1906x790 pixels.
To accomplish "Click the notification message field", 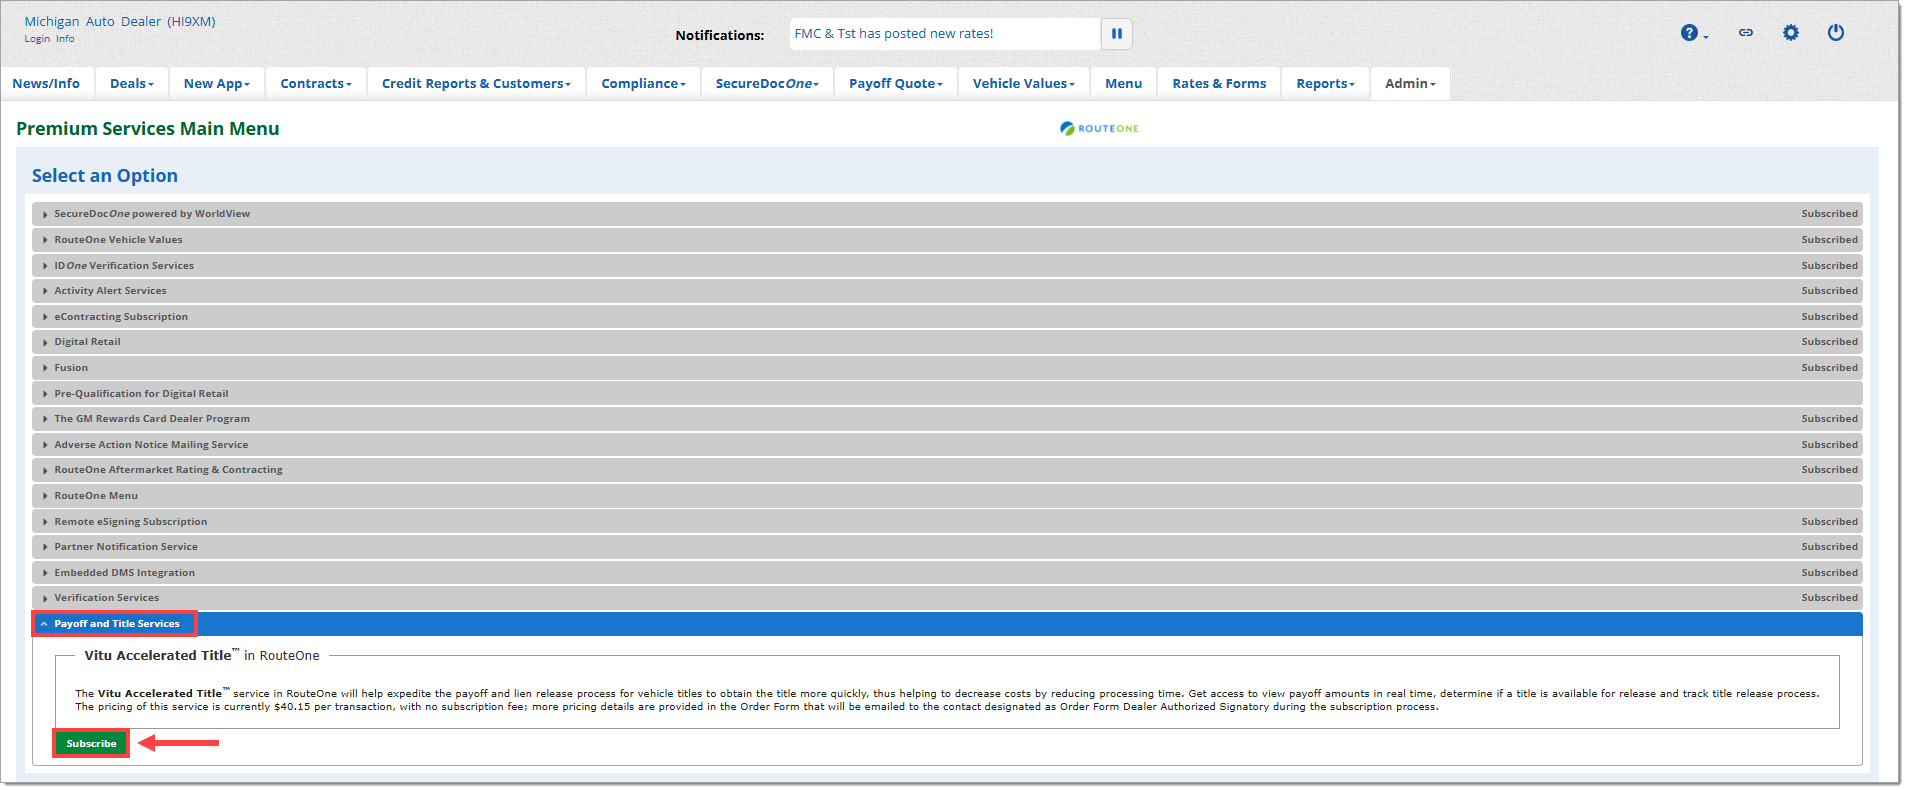I will click(x=945, y=34).
